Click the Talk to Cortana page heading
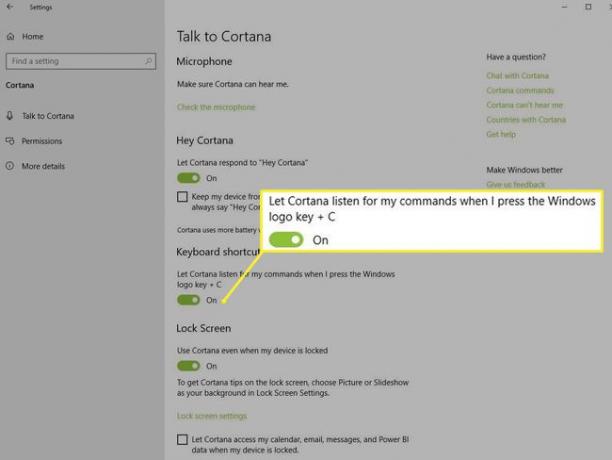 (x=224, y=36)
